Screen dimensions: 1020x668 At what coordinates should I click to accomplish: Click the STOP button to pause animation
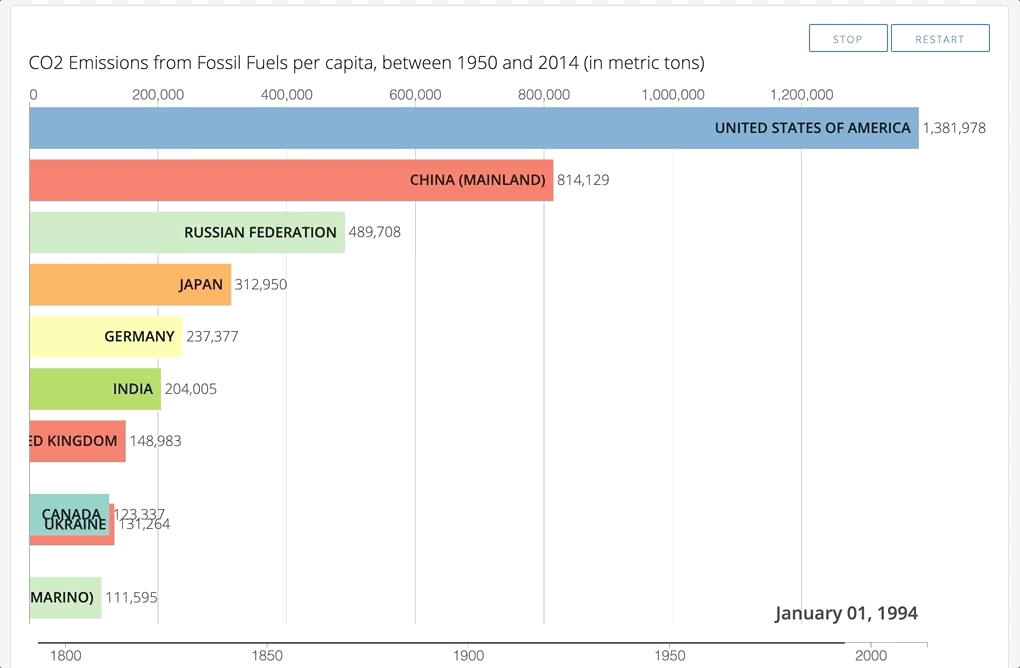tap(847, 38)
